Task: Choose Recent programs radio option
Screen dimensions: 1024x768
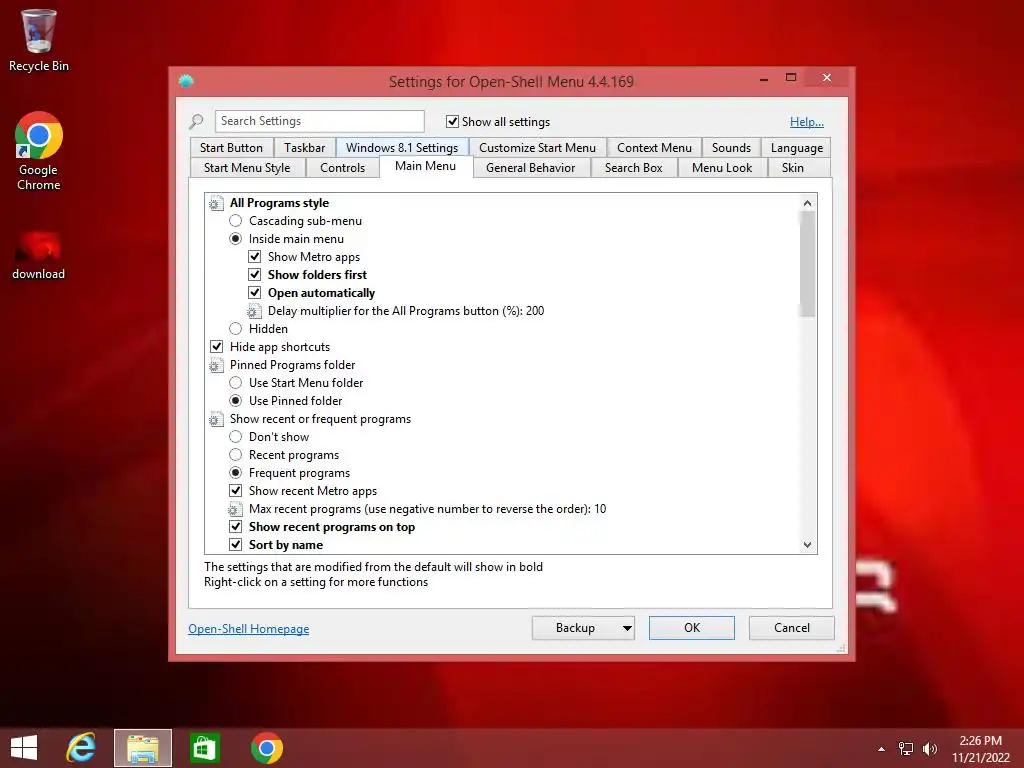Action: (x=236, y=455)
